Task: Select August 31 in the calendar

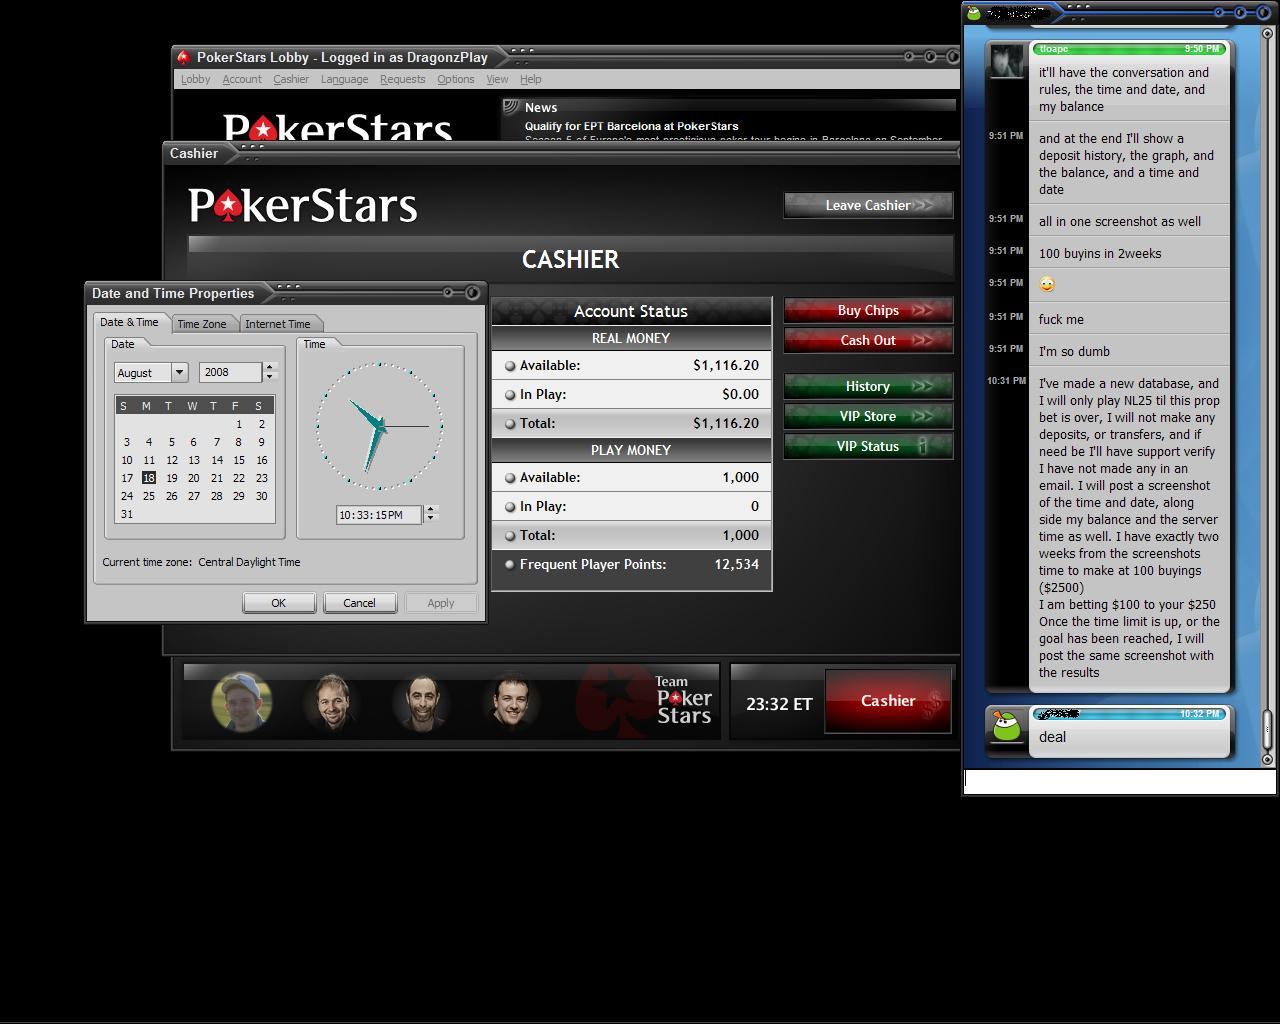Action: point(126,514)
